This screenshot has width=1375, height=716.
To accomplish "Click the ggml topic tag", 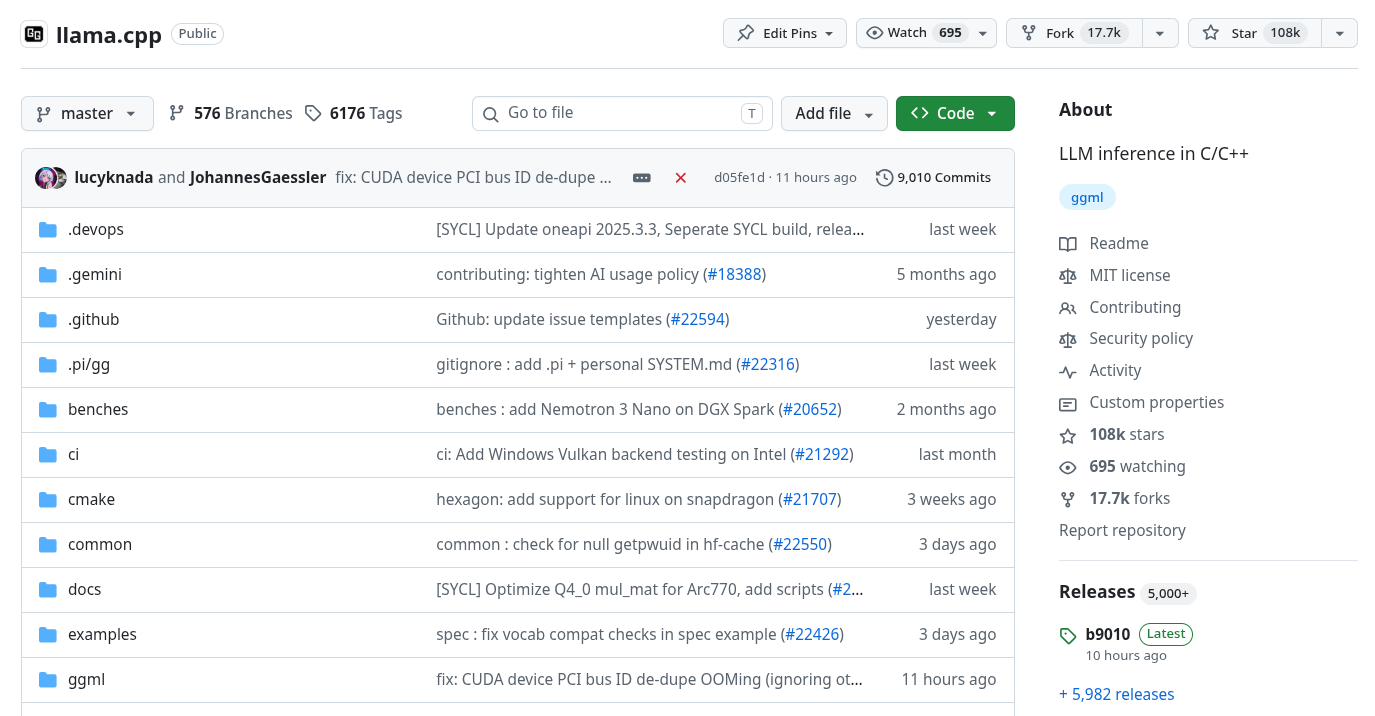I will tap(1087, 198).
